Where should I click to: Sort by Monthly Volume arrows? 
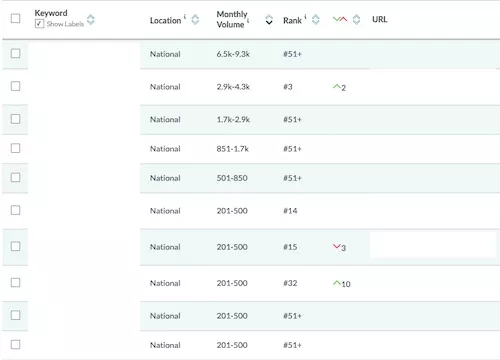269,20
